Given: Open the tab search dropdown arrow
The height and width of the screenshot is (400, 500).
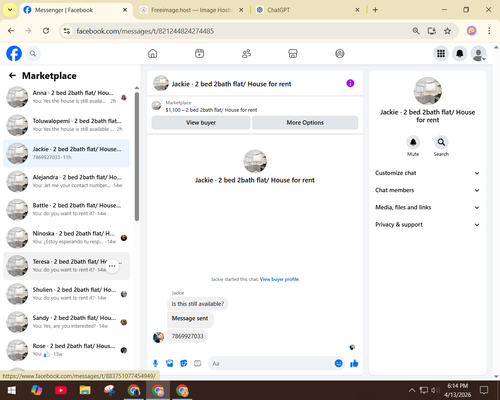Looking at the screenshot, I should [10, 10].
